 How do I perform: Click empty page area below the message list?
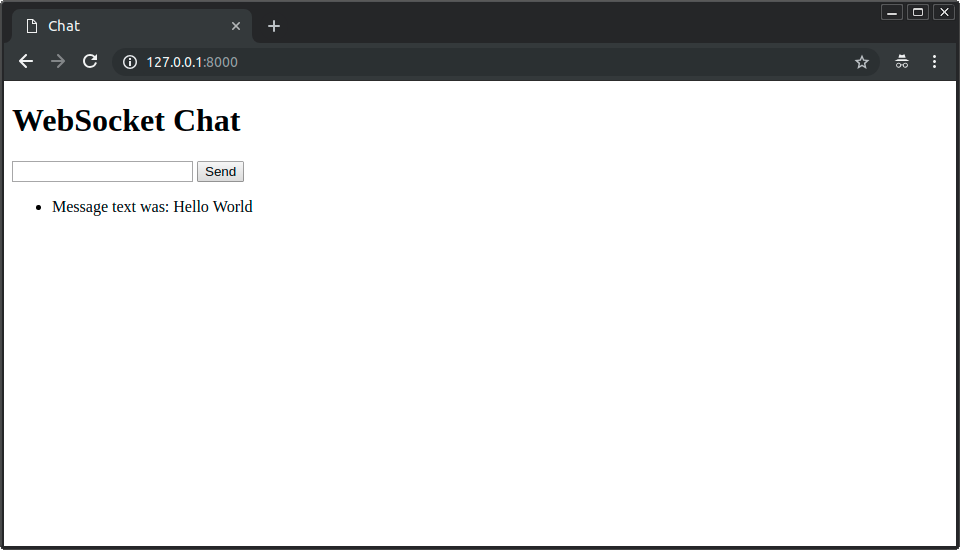[x=480, y=380]
